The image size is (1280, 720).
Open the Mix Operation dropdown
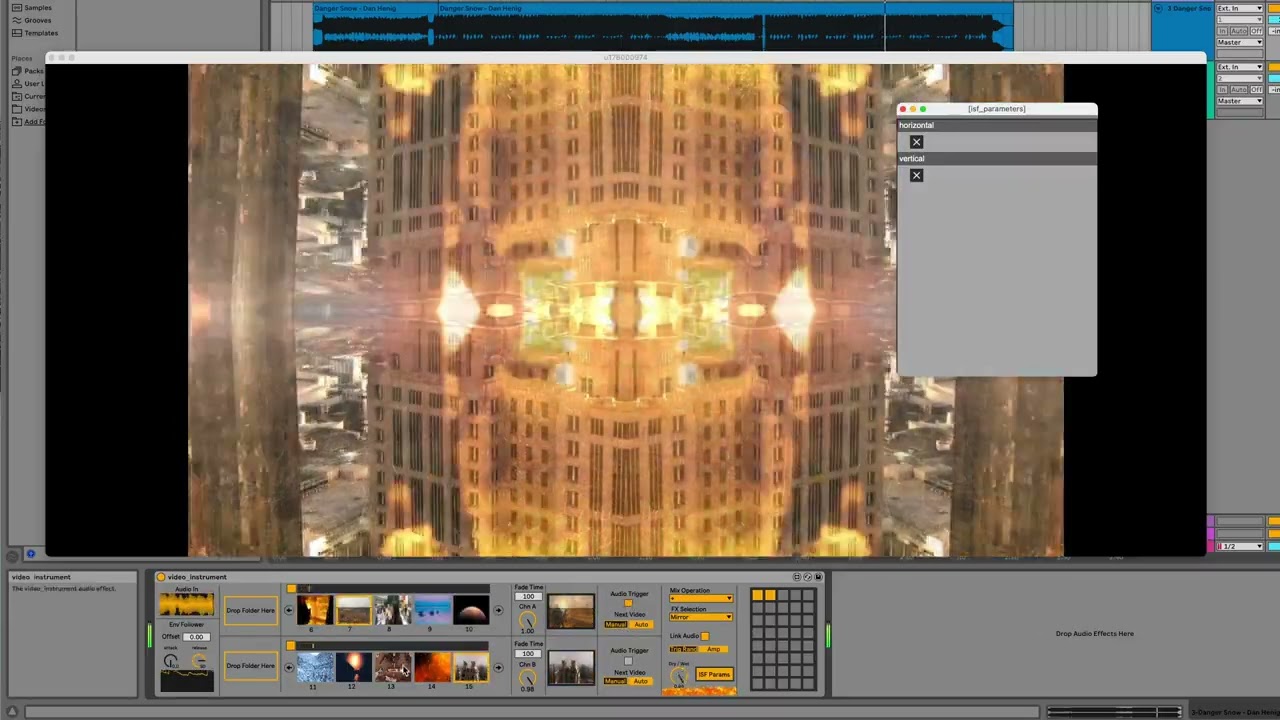pos(701,599)
